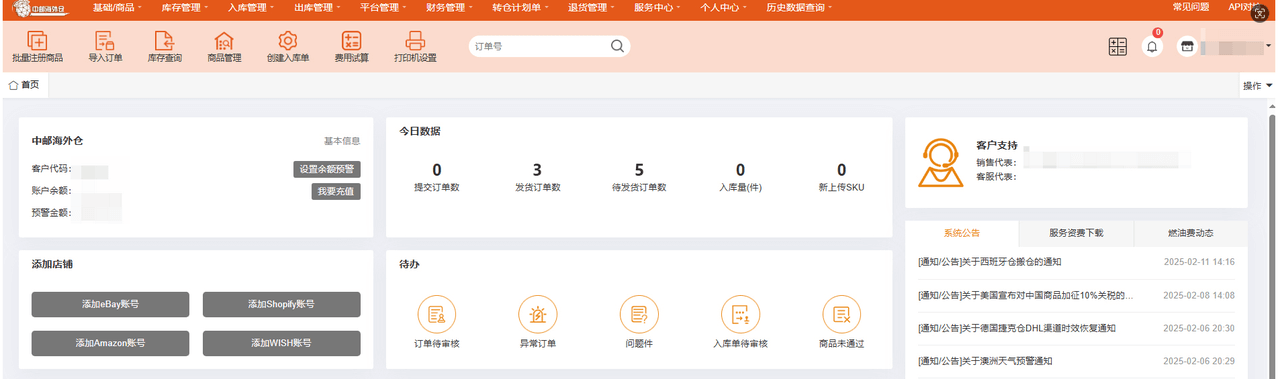The image size is (1280, 379).
Task: Click the 新上传SKU value 0
Action: [841, 170]
